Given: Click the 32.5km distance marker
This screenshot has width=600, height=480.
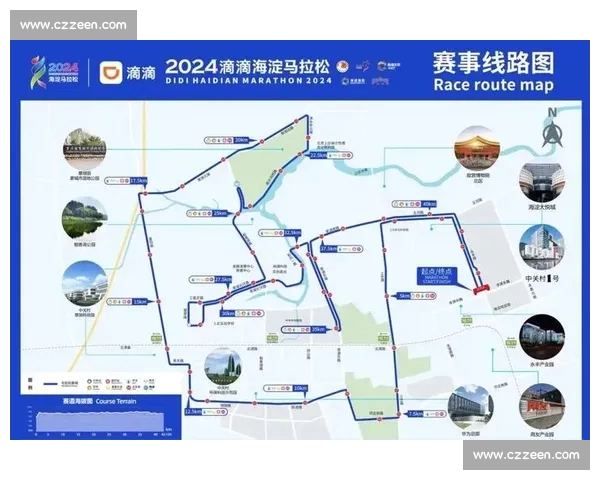Looking at the screenshot, I should [x=292, y=232].
